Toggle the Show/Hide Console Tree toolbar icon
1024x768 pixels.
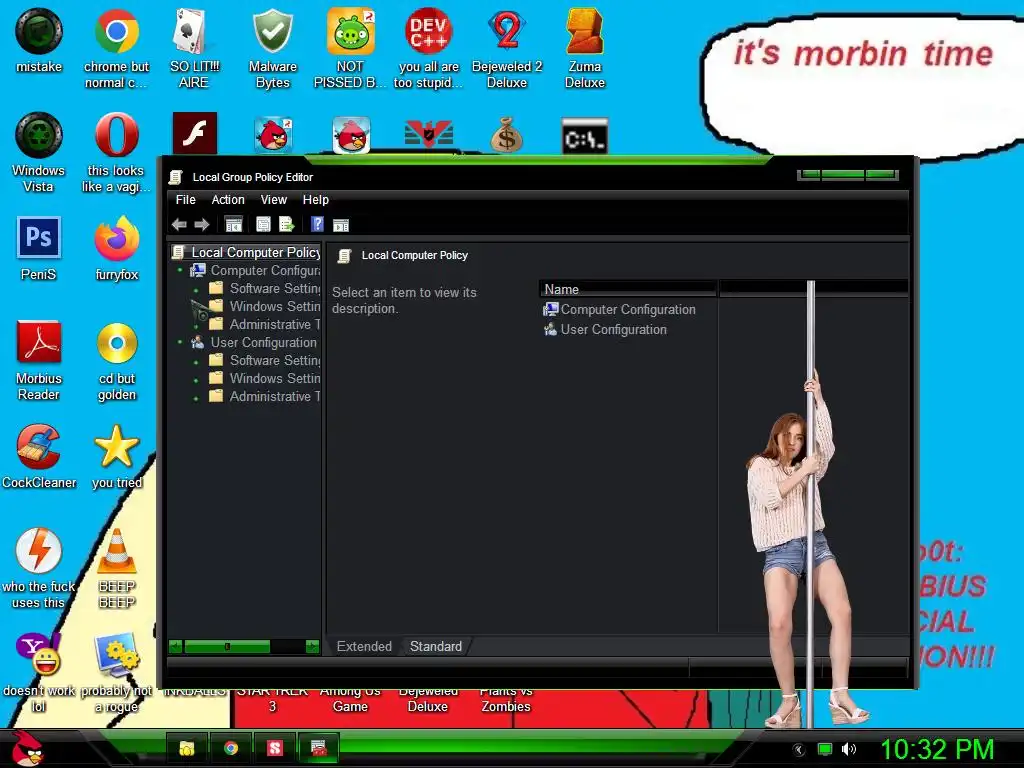coord(233,225)
